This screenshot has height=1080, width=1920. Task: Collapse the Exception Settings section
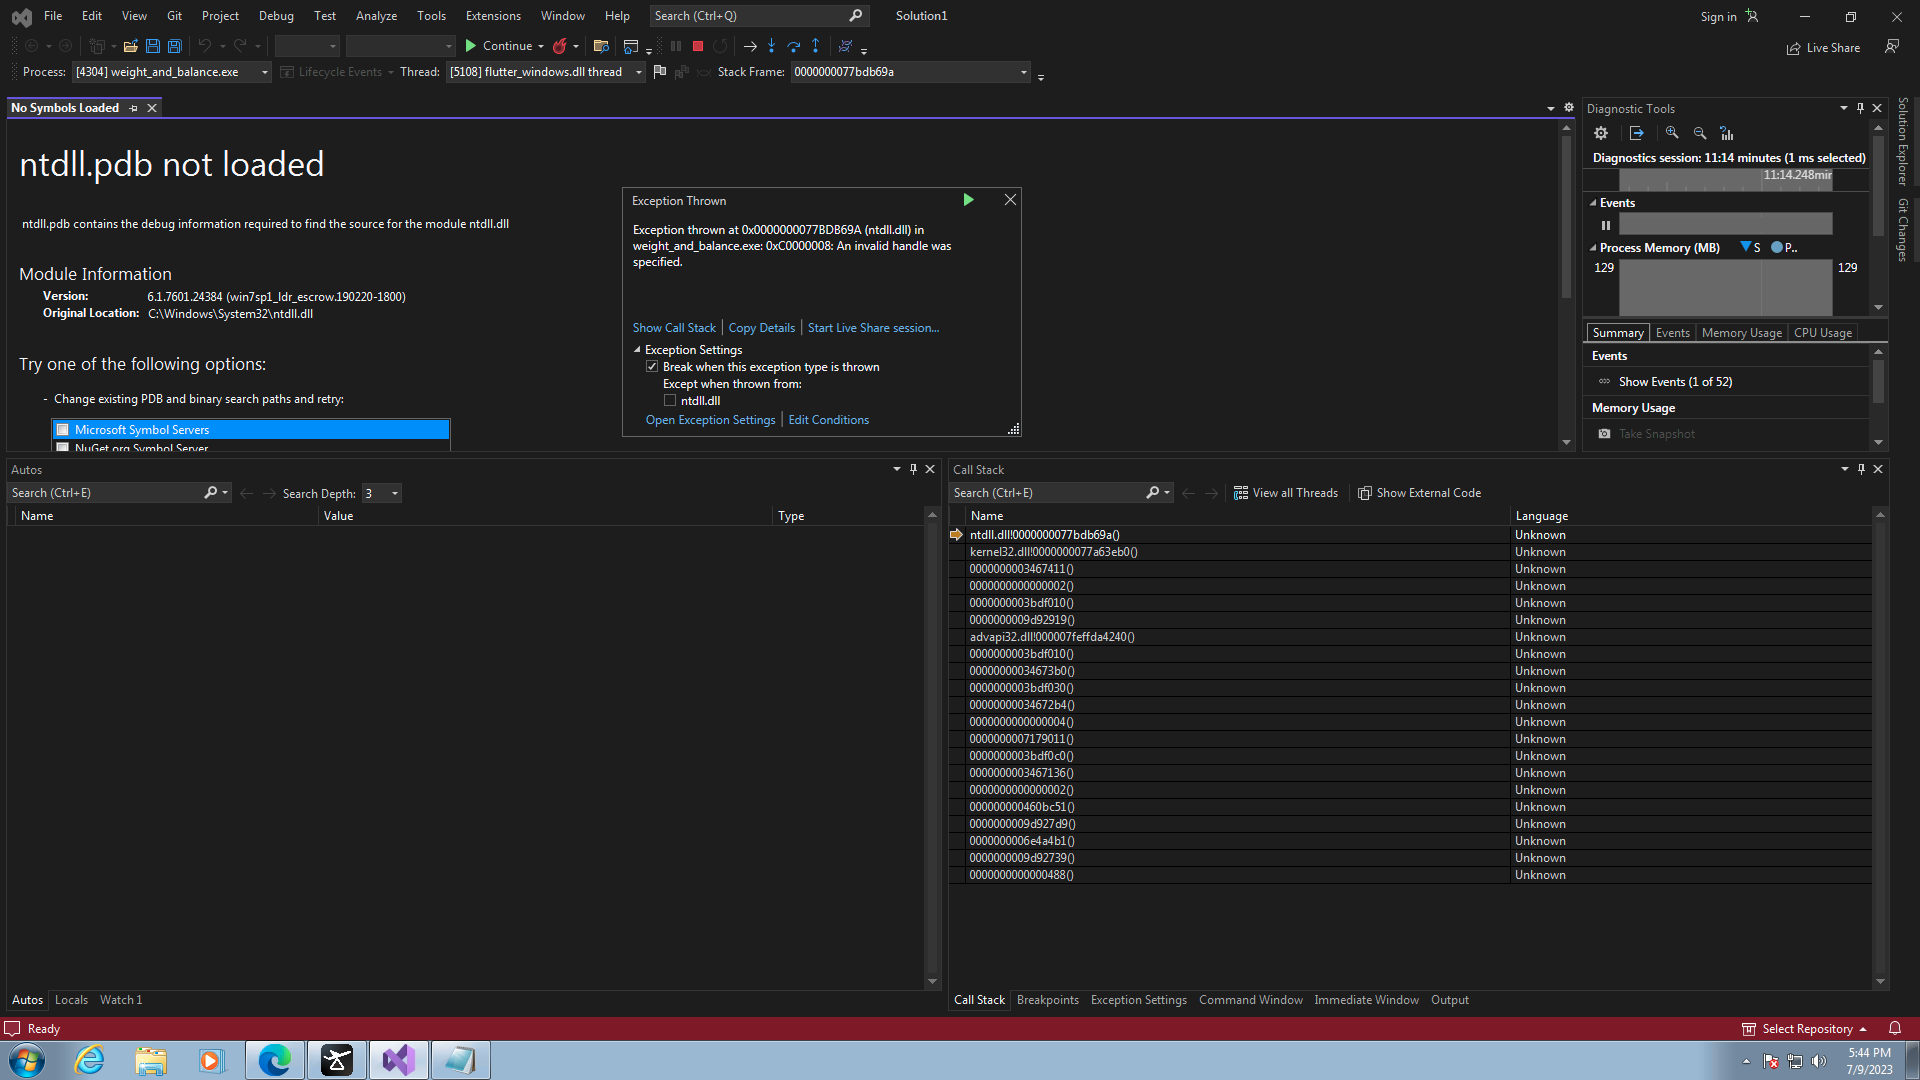(x=638, y=349)
